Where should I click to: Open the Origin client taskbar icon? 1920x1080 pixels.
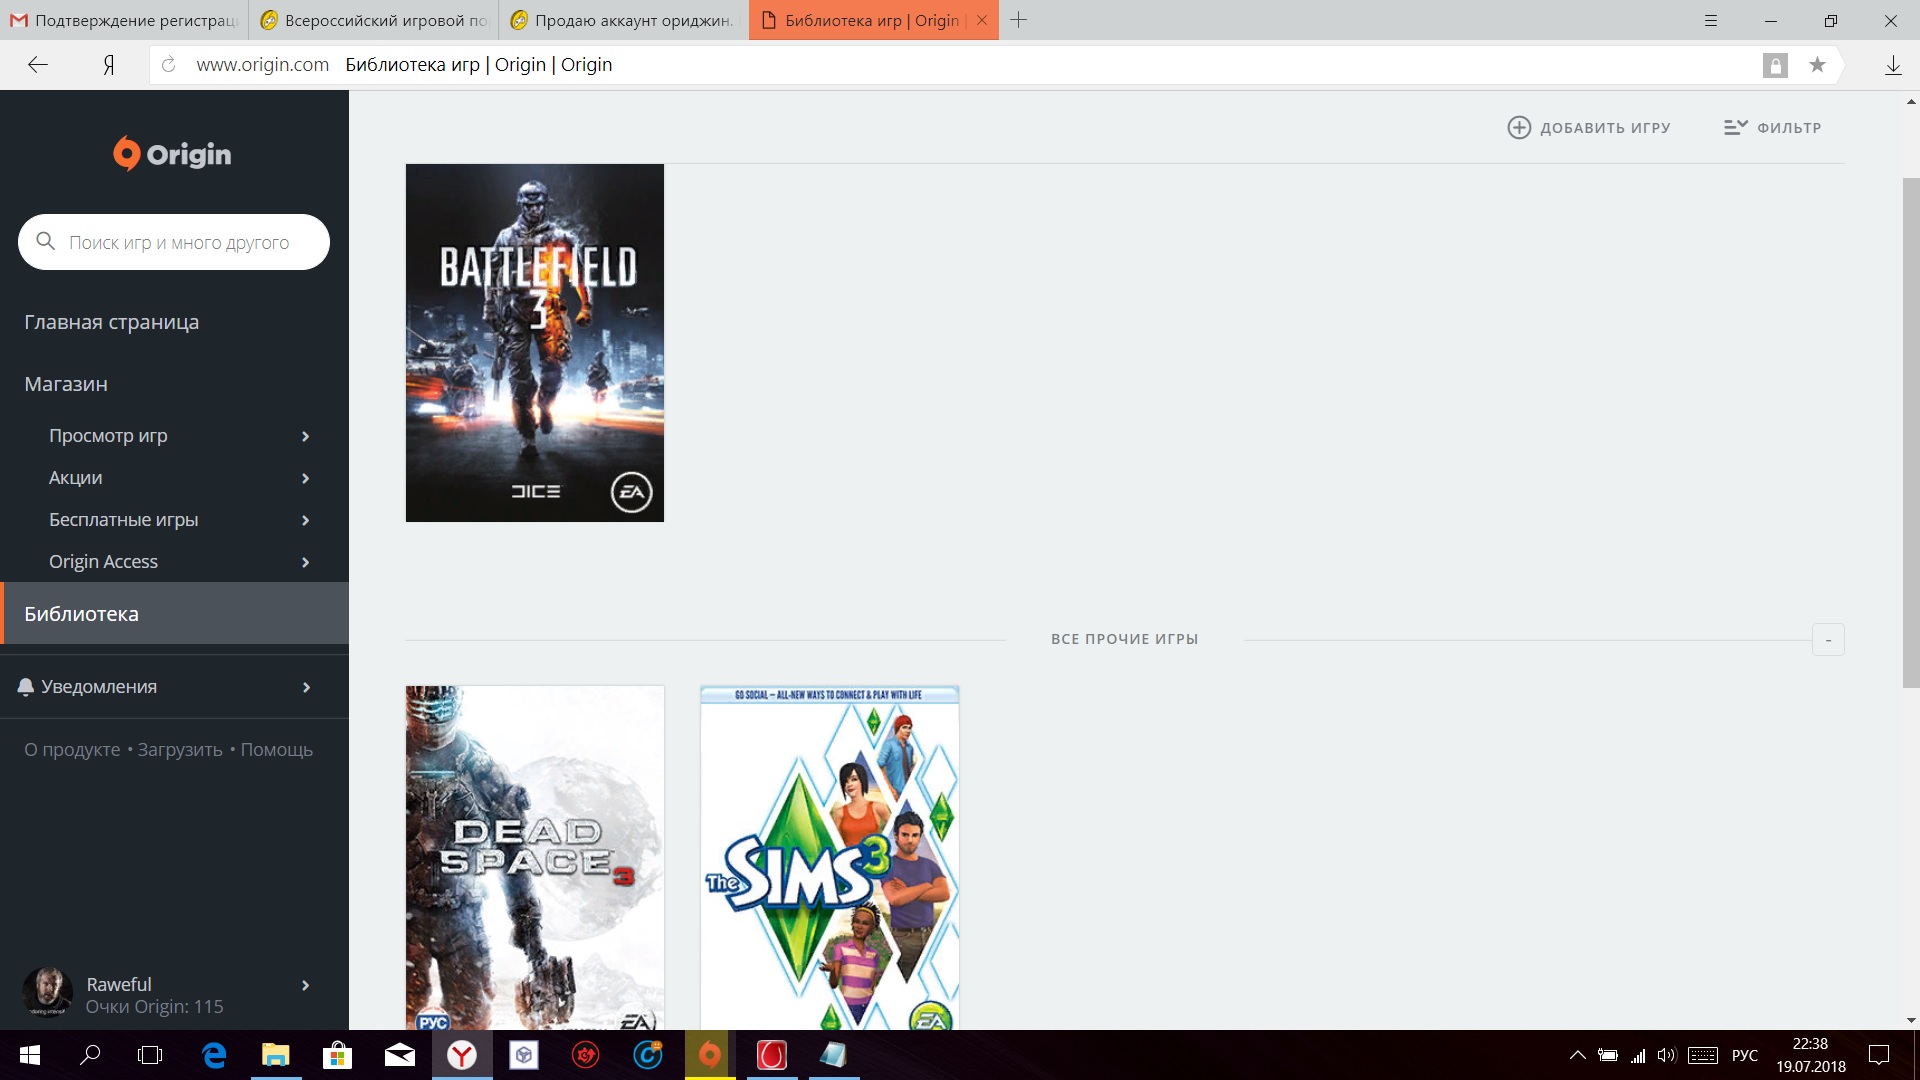point(710,1055)
